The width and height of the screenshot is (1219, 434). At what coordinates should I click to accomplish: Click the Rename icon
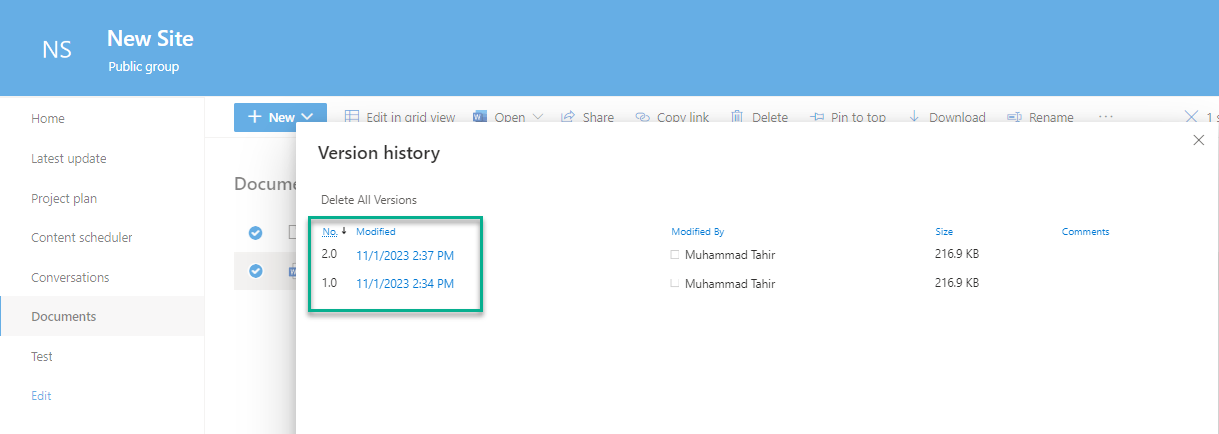click(x=1013, y=117)
